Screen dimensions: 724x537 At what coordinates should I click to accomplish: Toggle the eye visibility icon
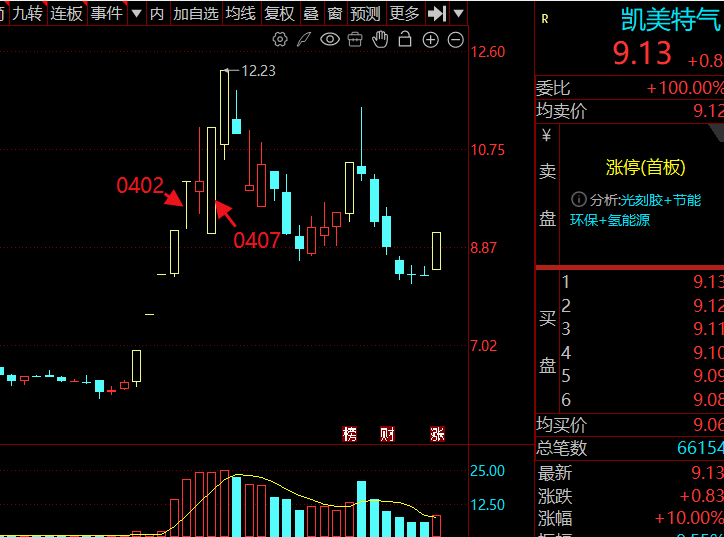(x=330, y=40)
